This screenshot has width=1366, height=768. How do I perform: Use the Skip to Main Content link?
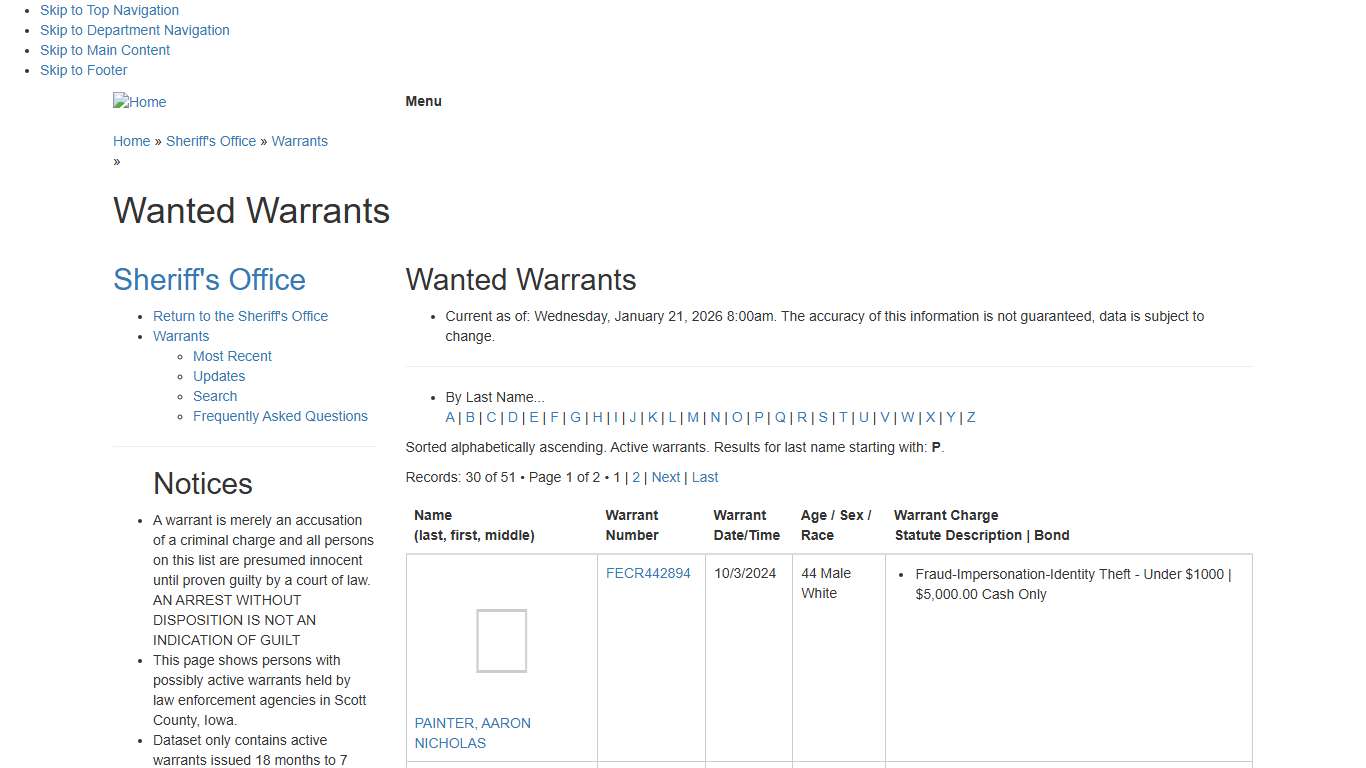[x=104, y=50]
